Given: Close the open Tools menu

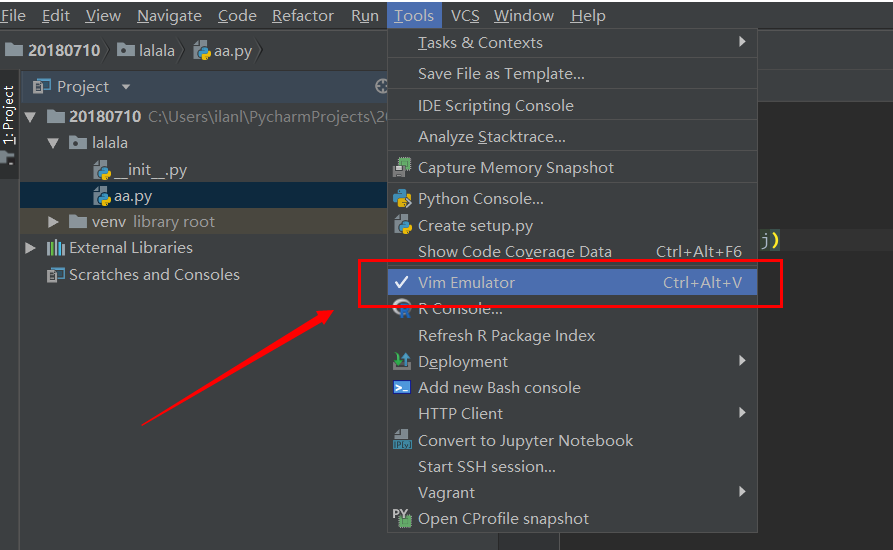Looking at the screenshot, I should coord(414,15).
